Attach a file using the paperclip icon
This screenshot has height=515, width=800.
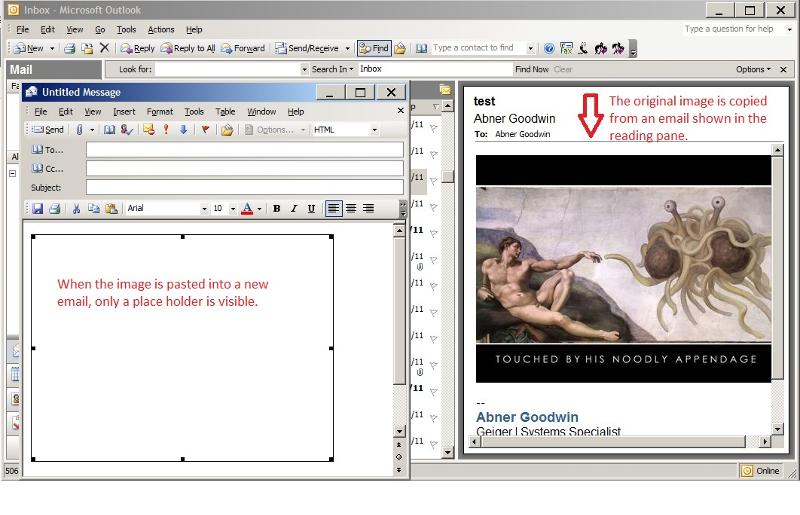click(80, 130)
